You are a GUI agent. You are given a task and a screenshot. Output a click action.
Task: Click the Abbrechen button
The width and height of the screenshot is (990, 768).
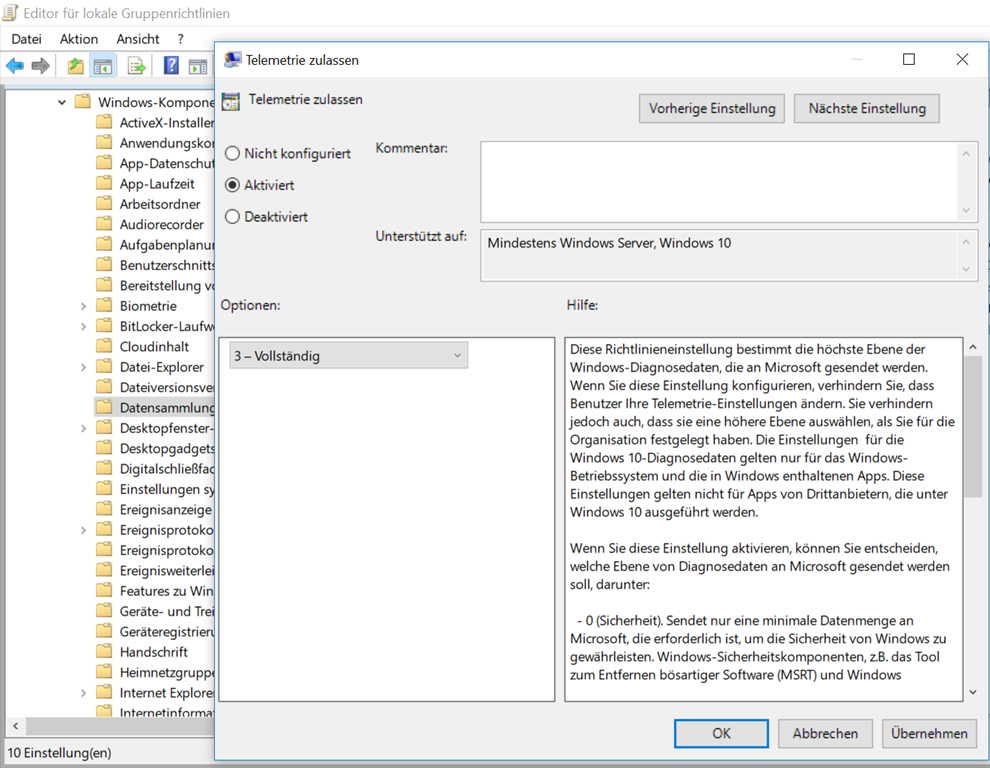click(x=825, y=733)
